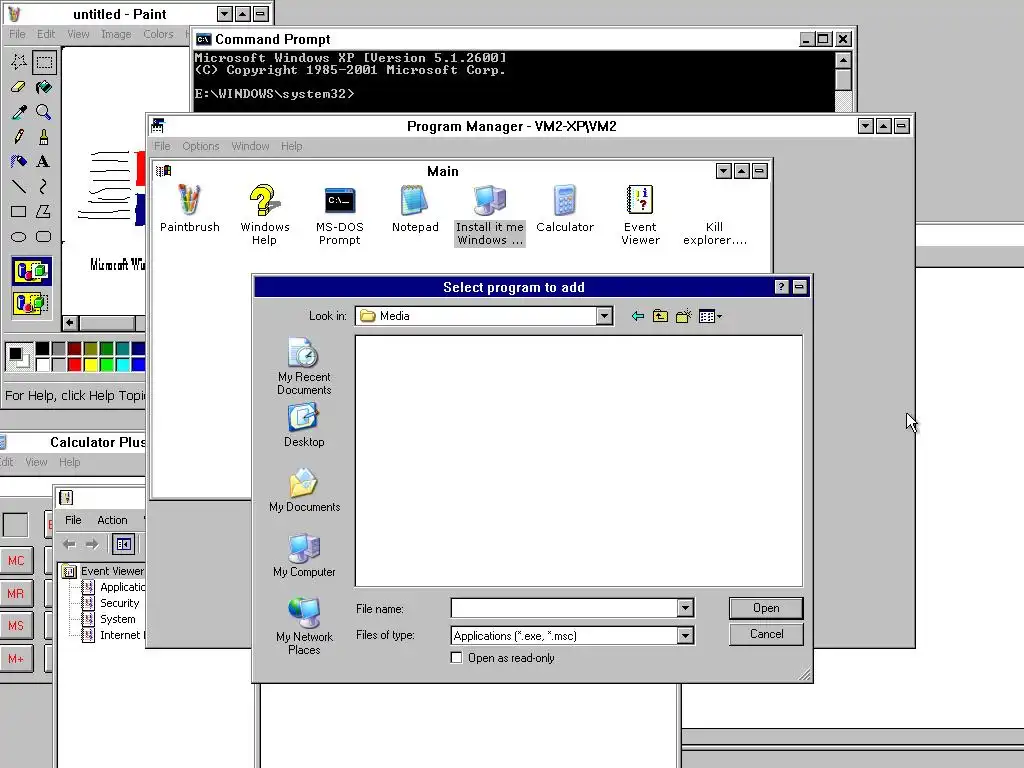Click the File name input field

click(564, 608)
